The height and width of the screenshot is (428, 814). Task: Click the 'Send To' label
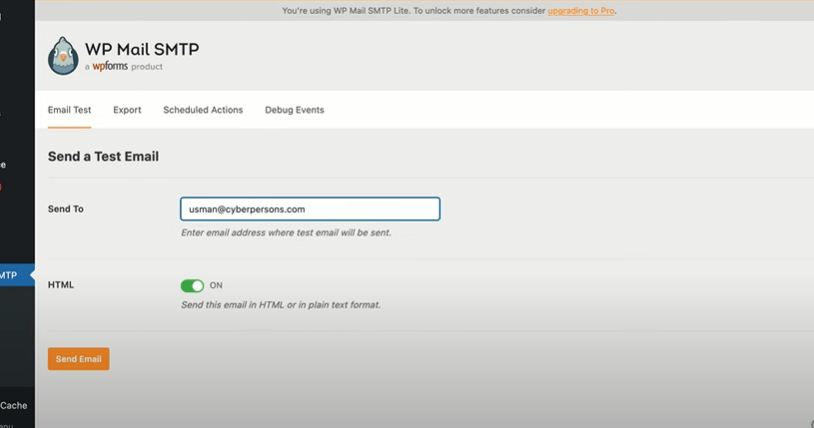65,209
